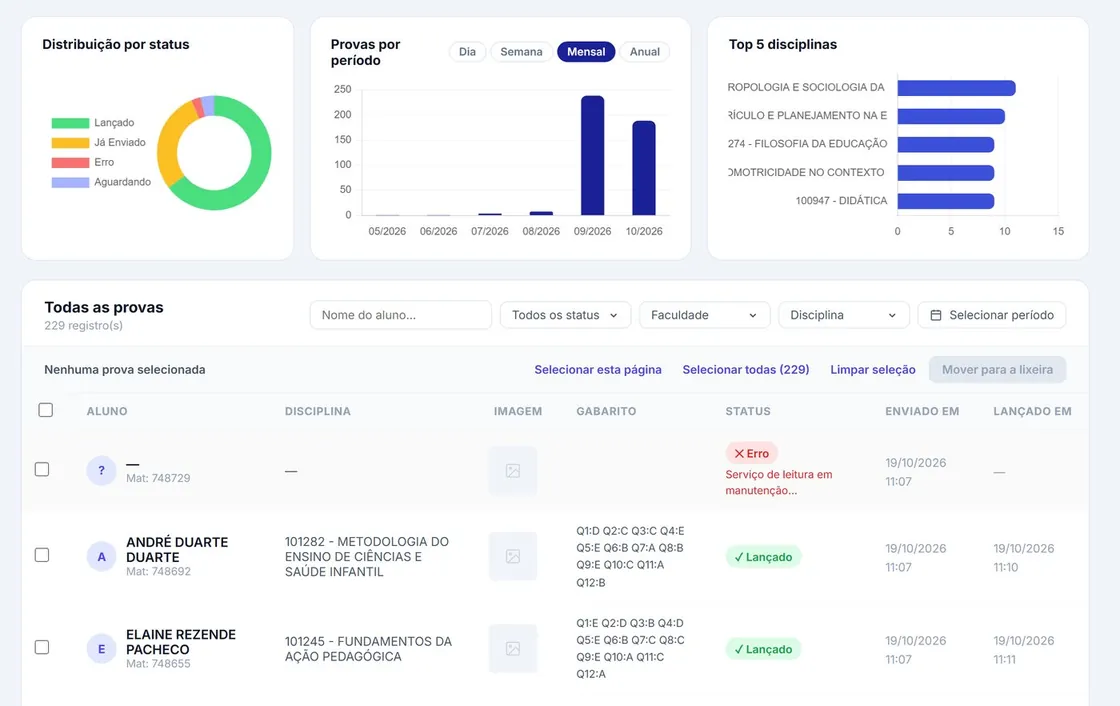This screenshot has height=706, width=1120.
Task: Click the 10/2026 bar in the monthly chart
Action: tap(644, 168)
